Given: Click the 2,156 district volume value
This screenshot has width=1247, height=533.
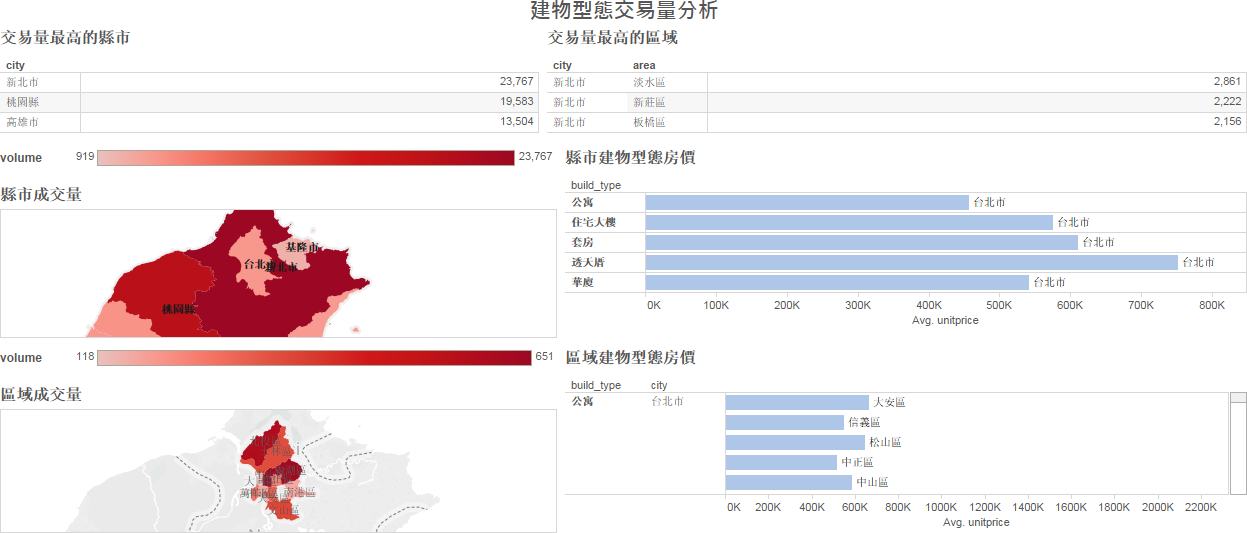Looking at the screenshot, I should click(1227, 122).
